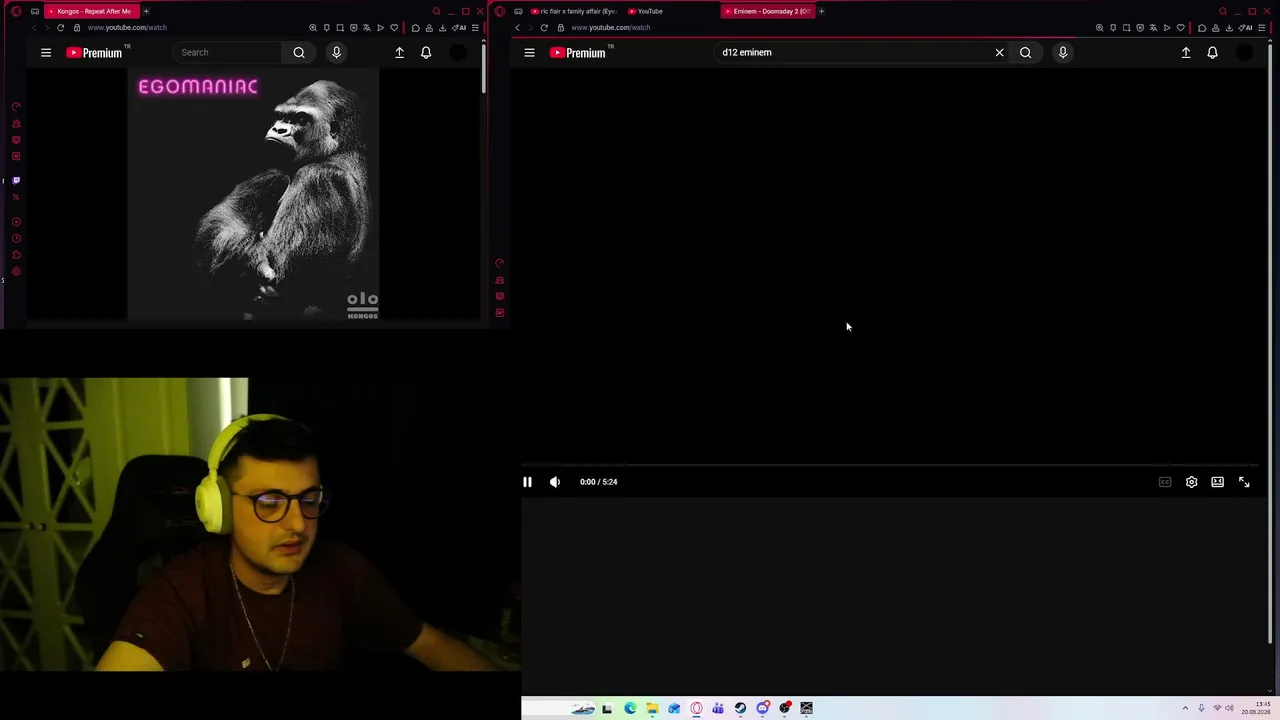This screenshot has width=1280, height=720.
Task: Mute the right window video volume
Action: pos(555,482)
